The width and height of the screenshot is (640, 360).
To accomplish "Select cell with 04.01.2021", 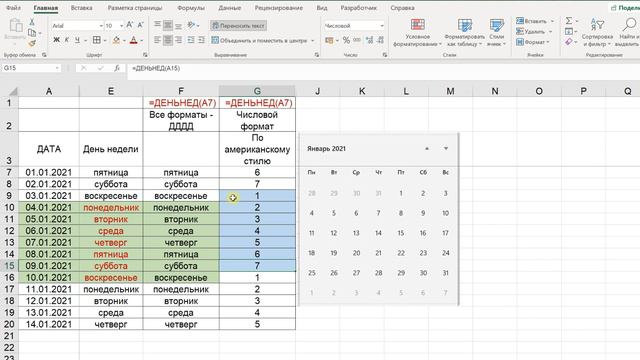I will pyautogui.click(x=49, y=207).
